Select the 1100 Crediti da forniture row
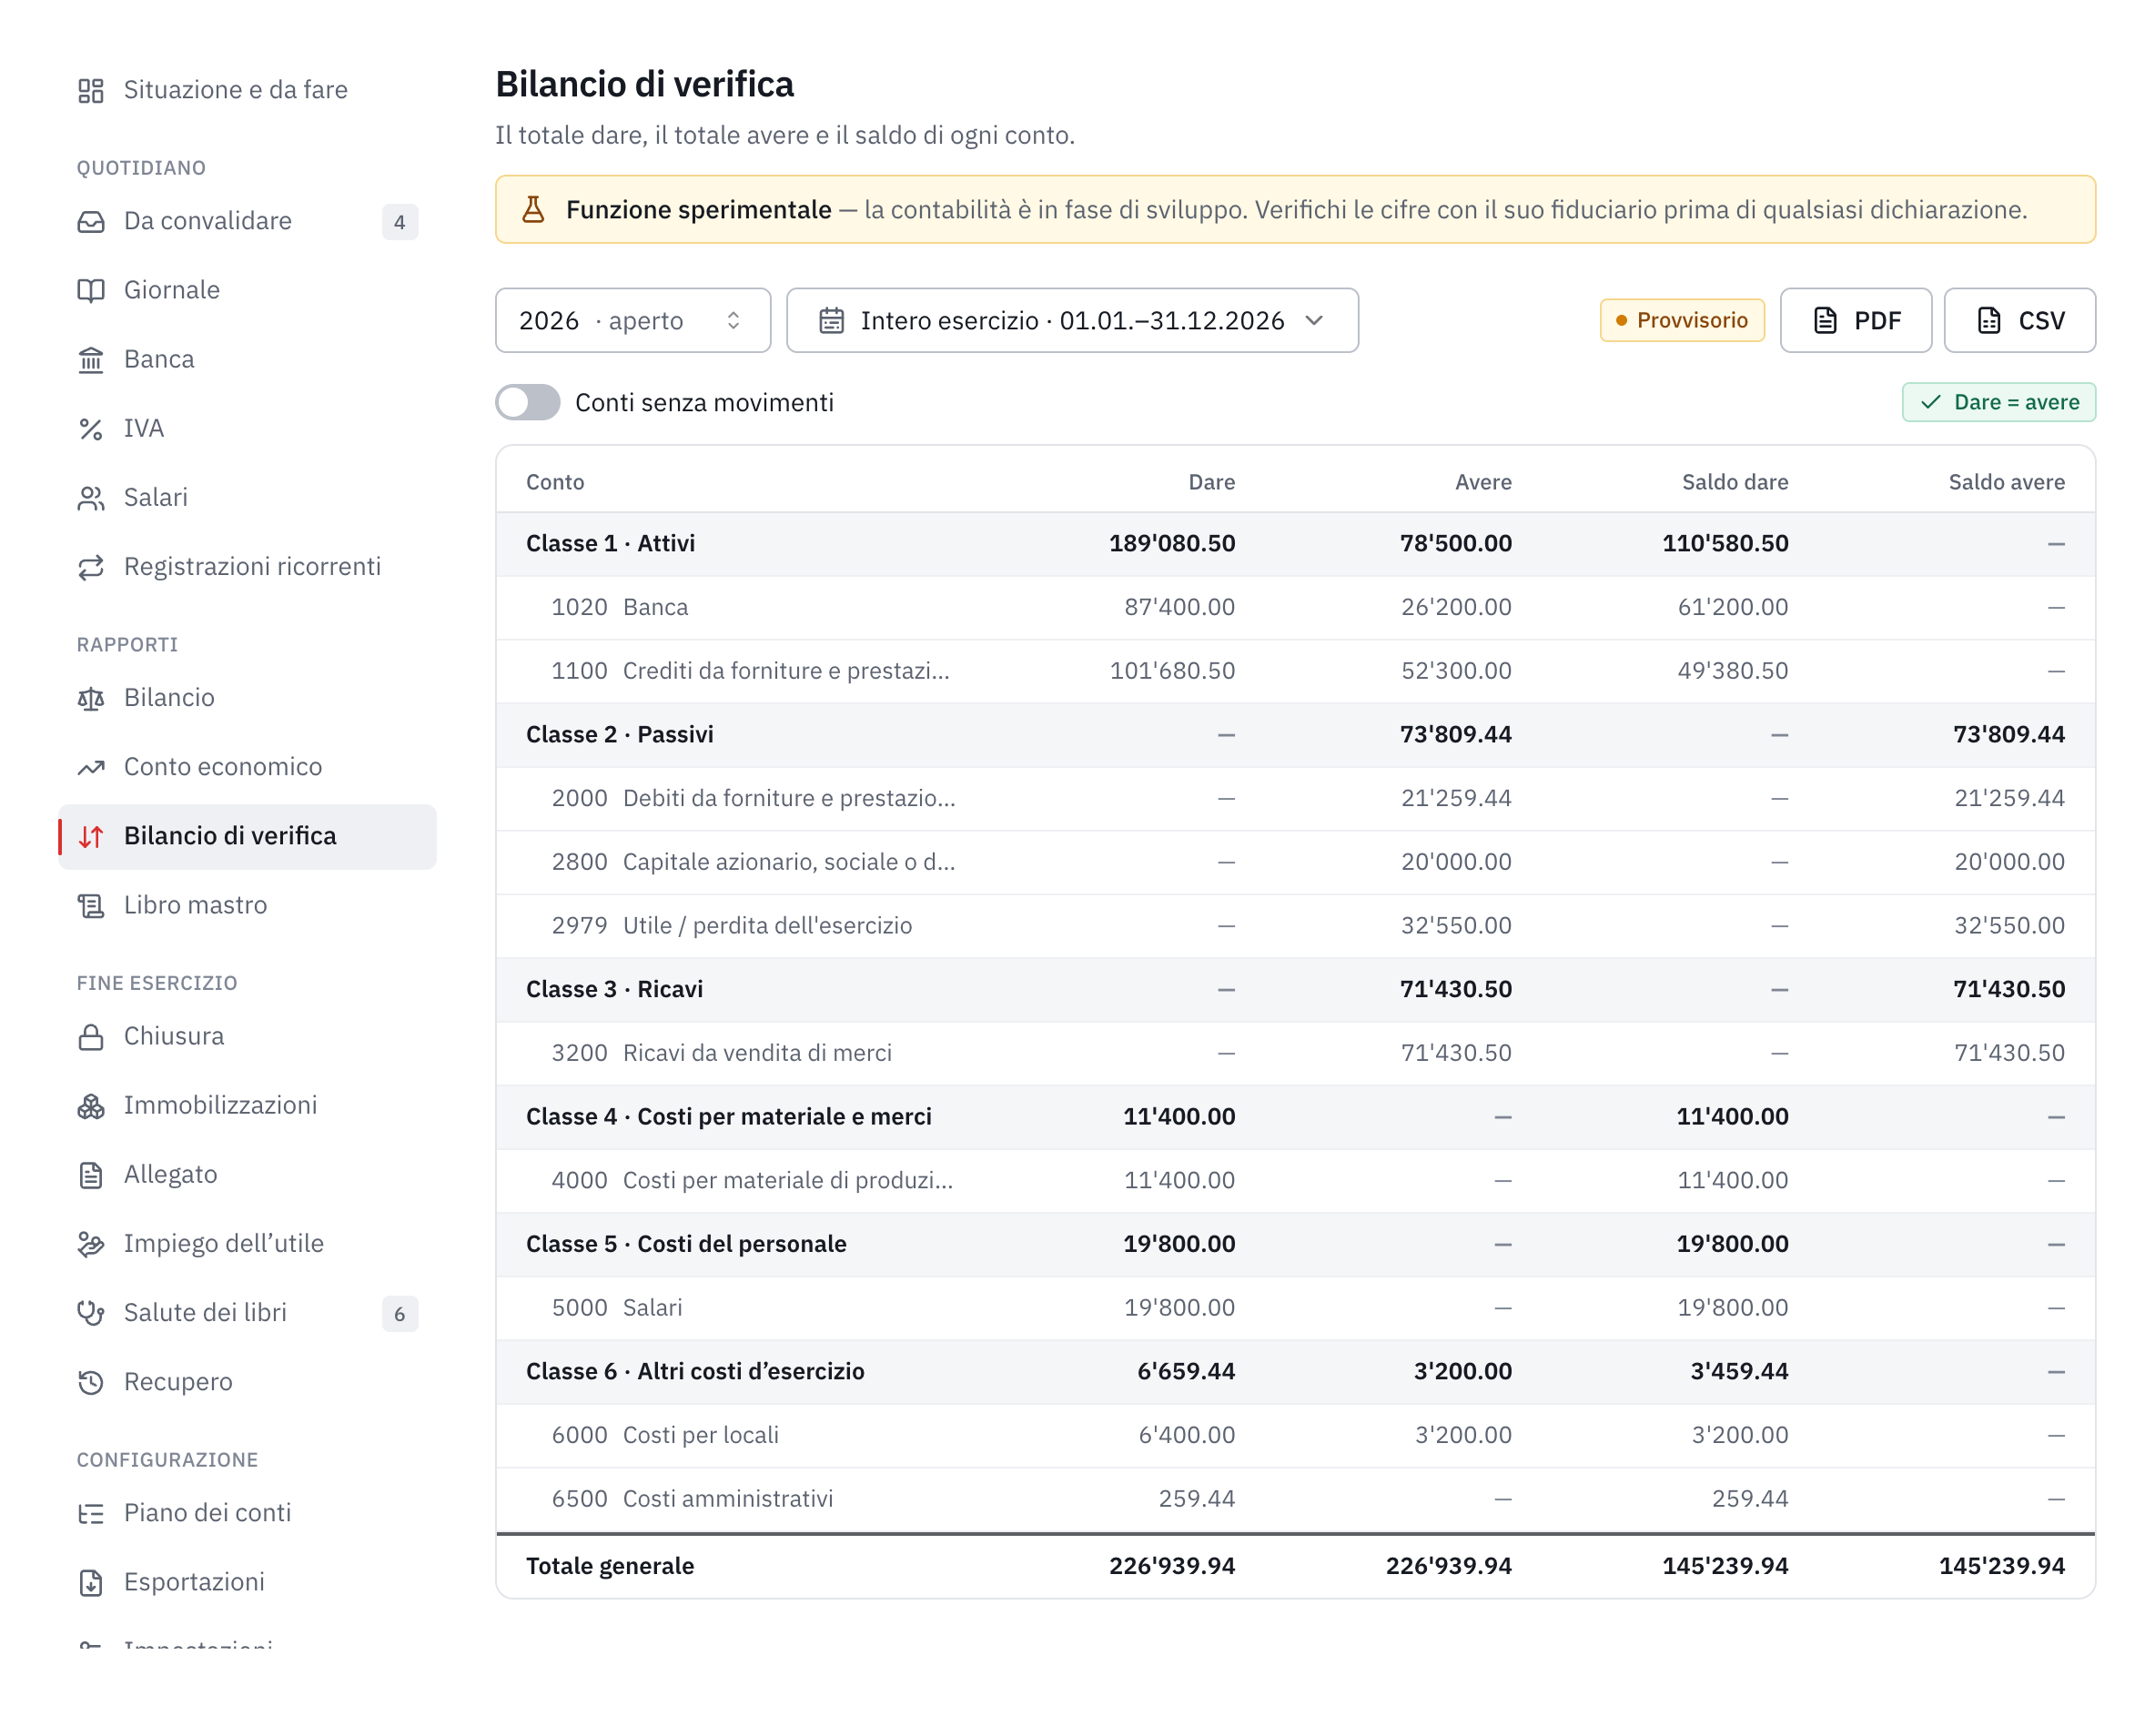 pyautogui.click(x=1295, y=671)
